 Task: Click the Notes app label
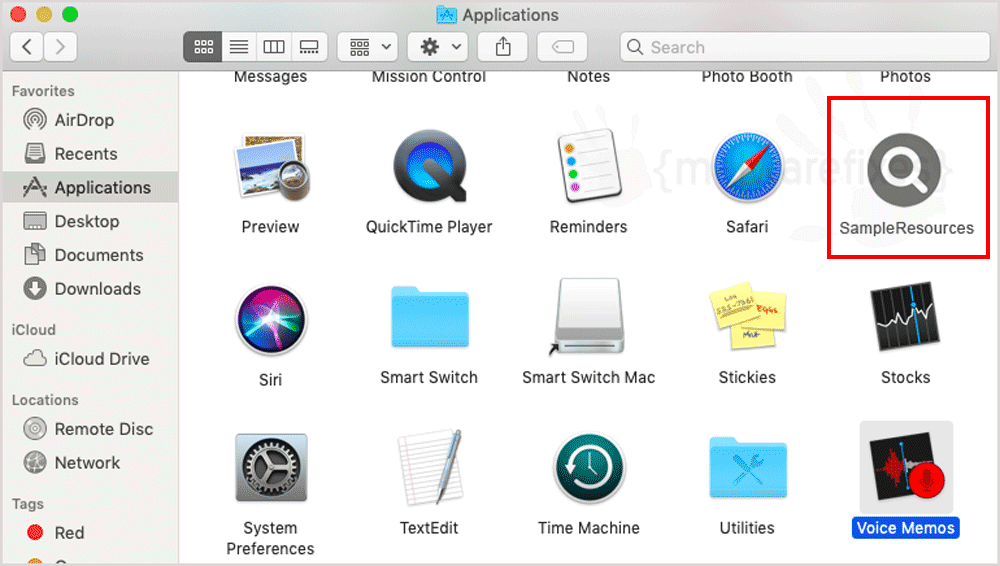[589, 77]
